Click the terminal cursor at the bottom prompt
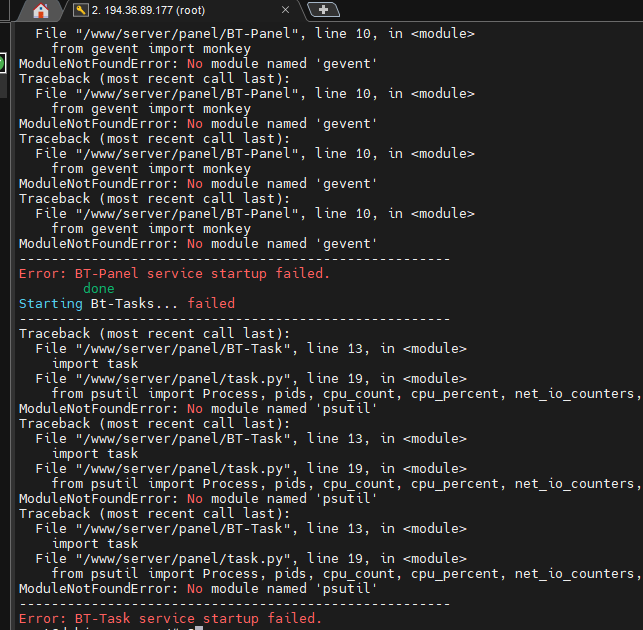The height and width of the screenshot is (630, 643). point(200,628)
